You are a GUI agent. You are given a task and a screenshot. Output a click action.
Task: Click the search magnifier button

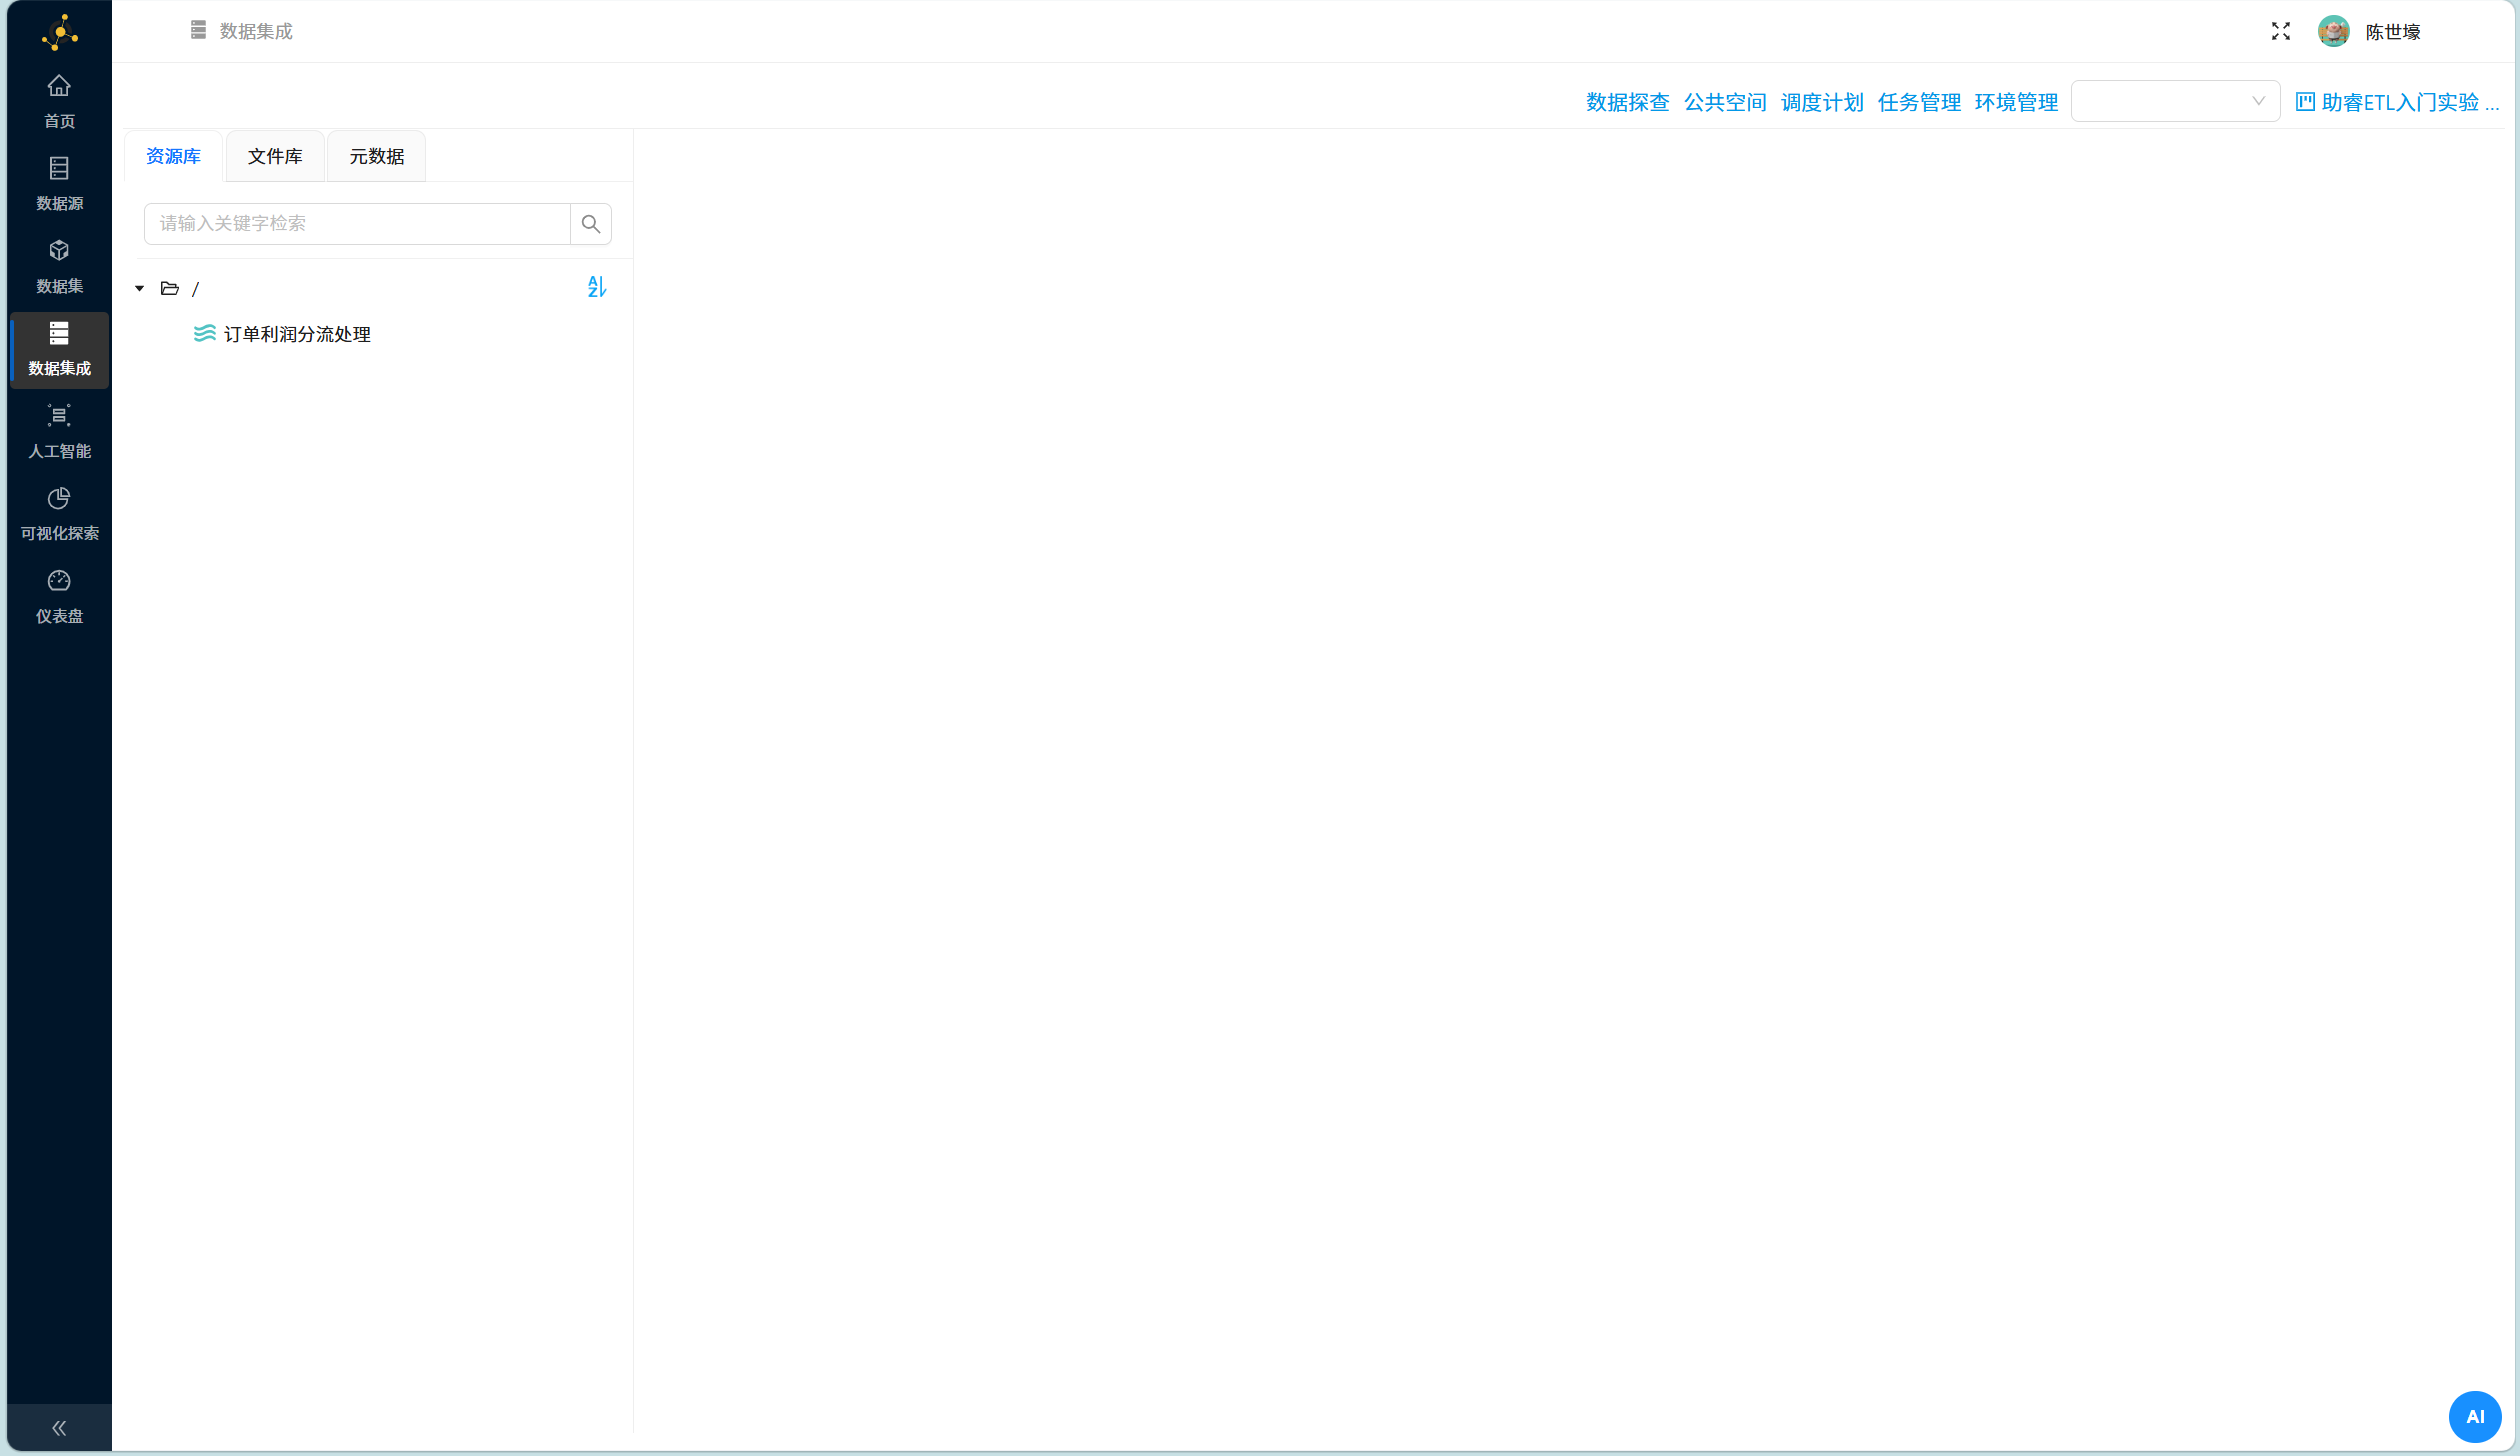[x=591, y=224]
